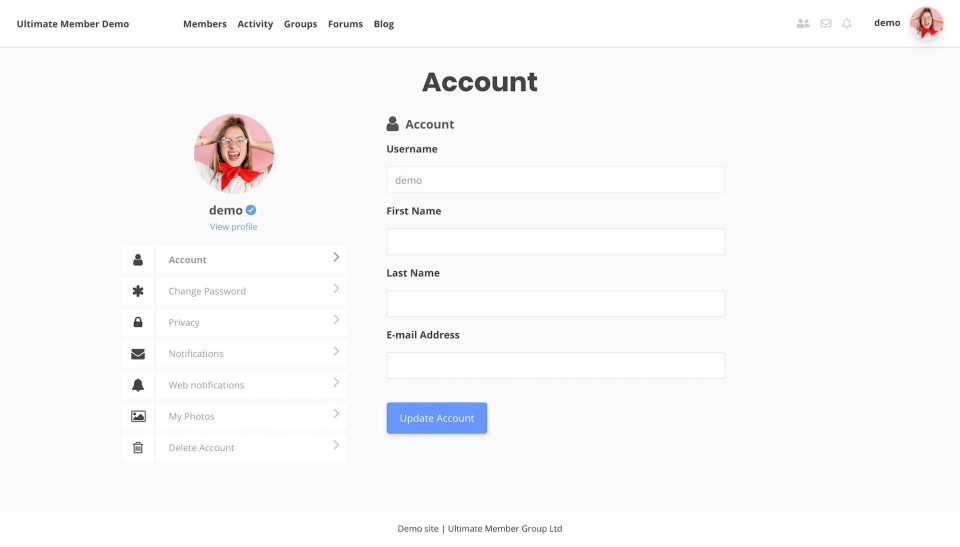960x547 pixels.
Task: Open the Members menu item
Action: pos(204,24)
